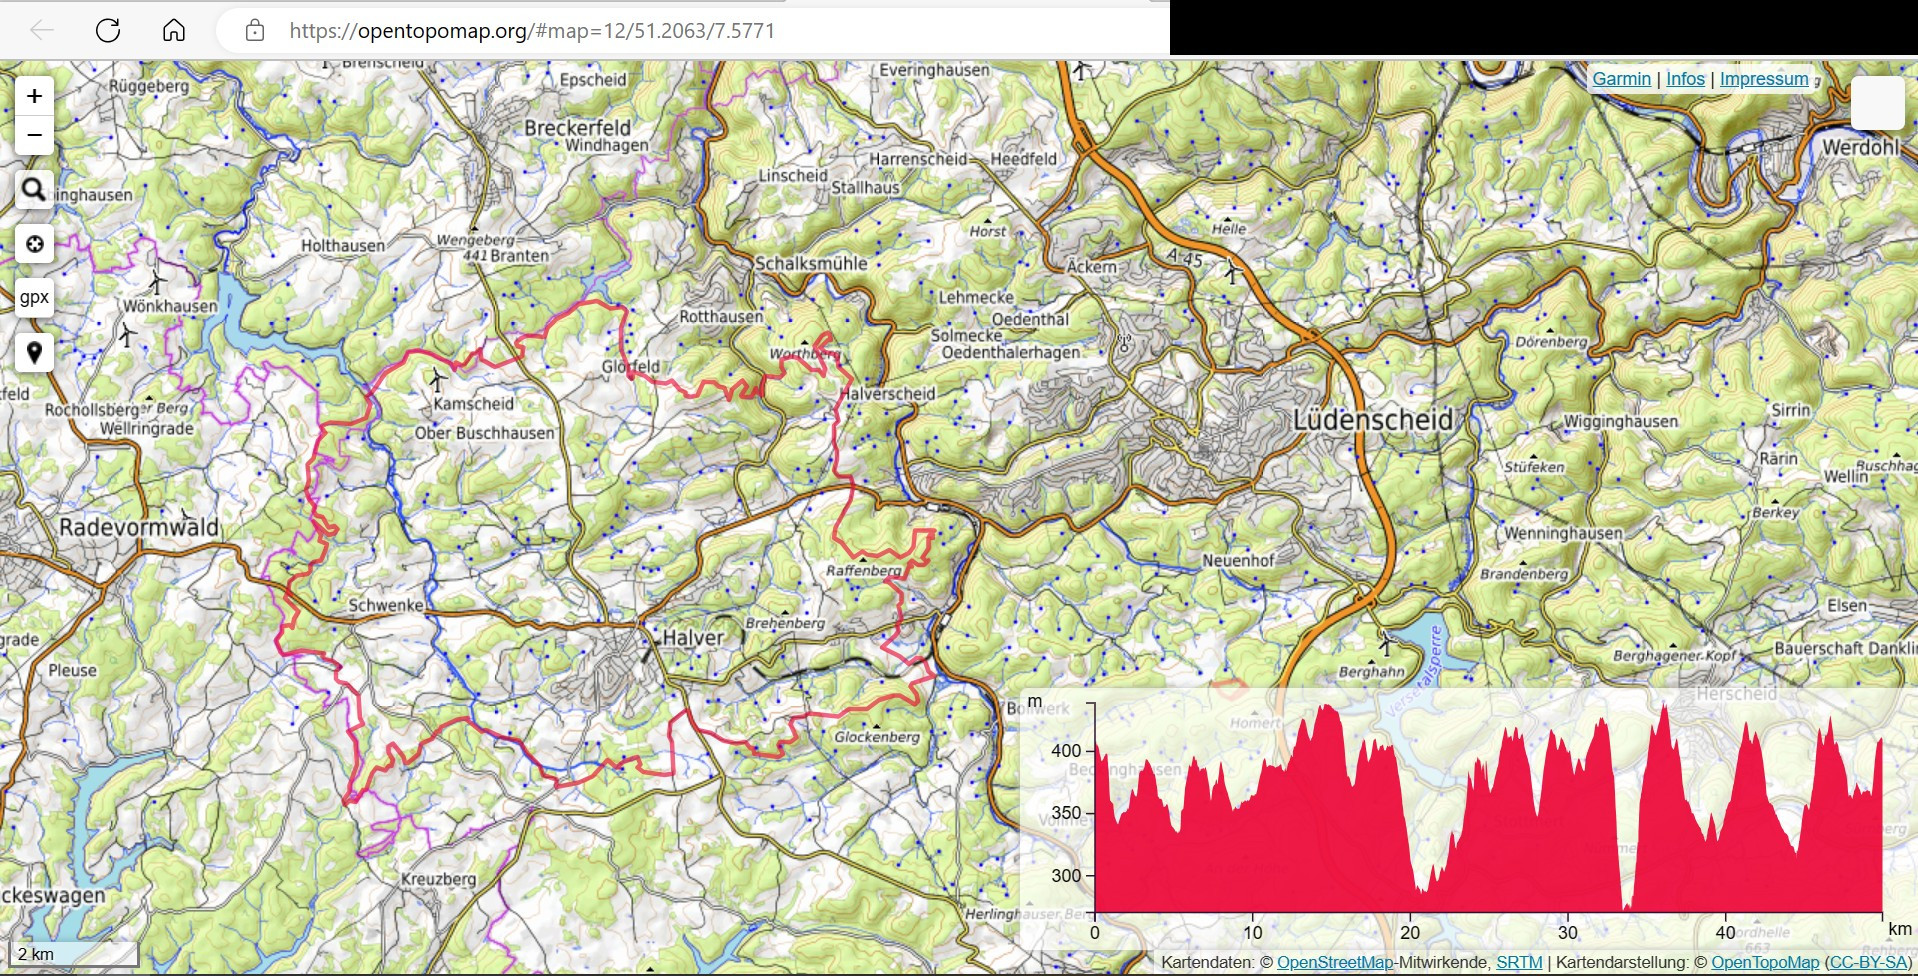View site security lock information
Screen dimensions: 1918x976
click(255, 30)
